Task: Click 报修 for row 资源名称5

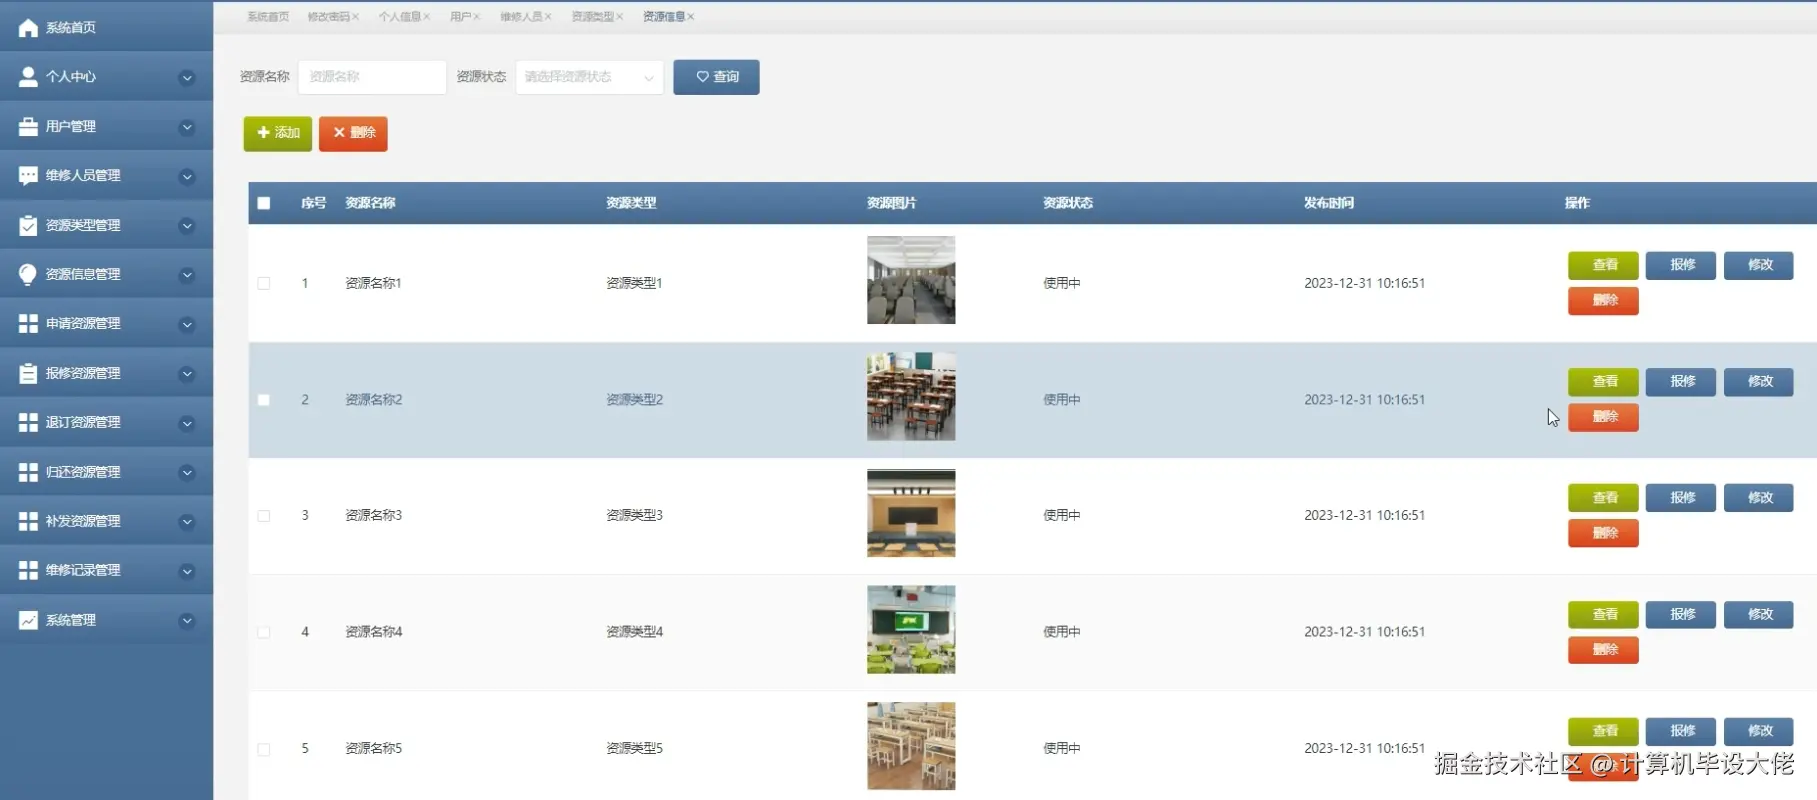Action: (1681, 731)
